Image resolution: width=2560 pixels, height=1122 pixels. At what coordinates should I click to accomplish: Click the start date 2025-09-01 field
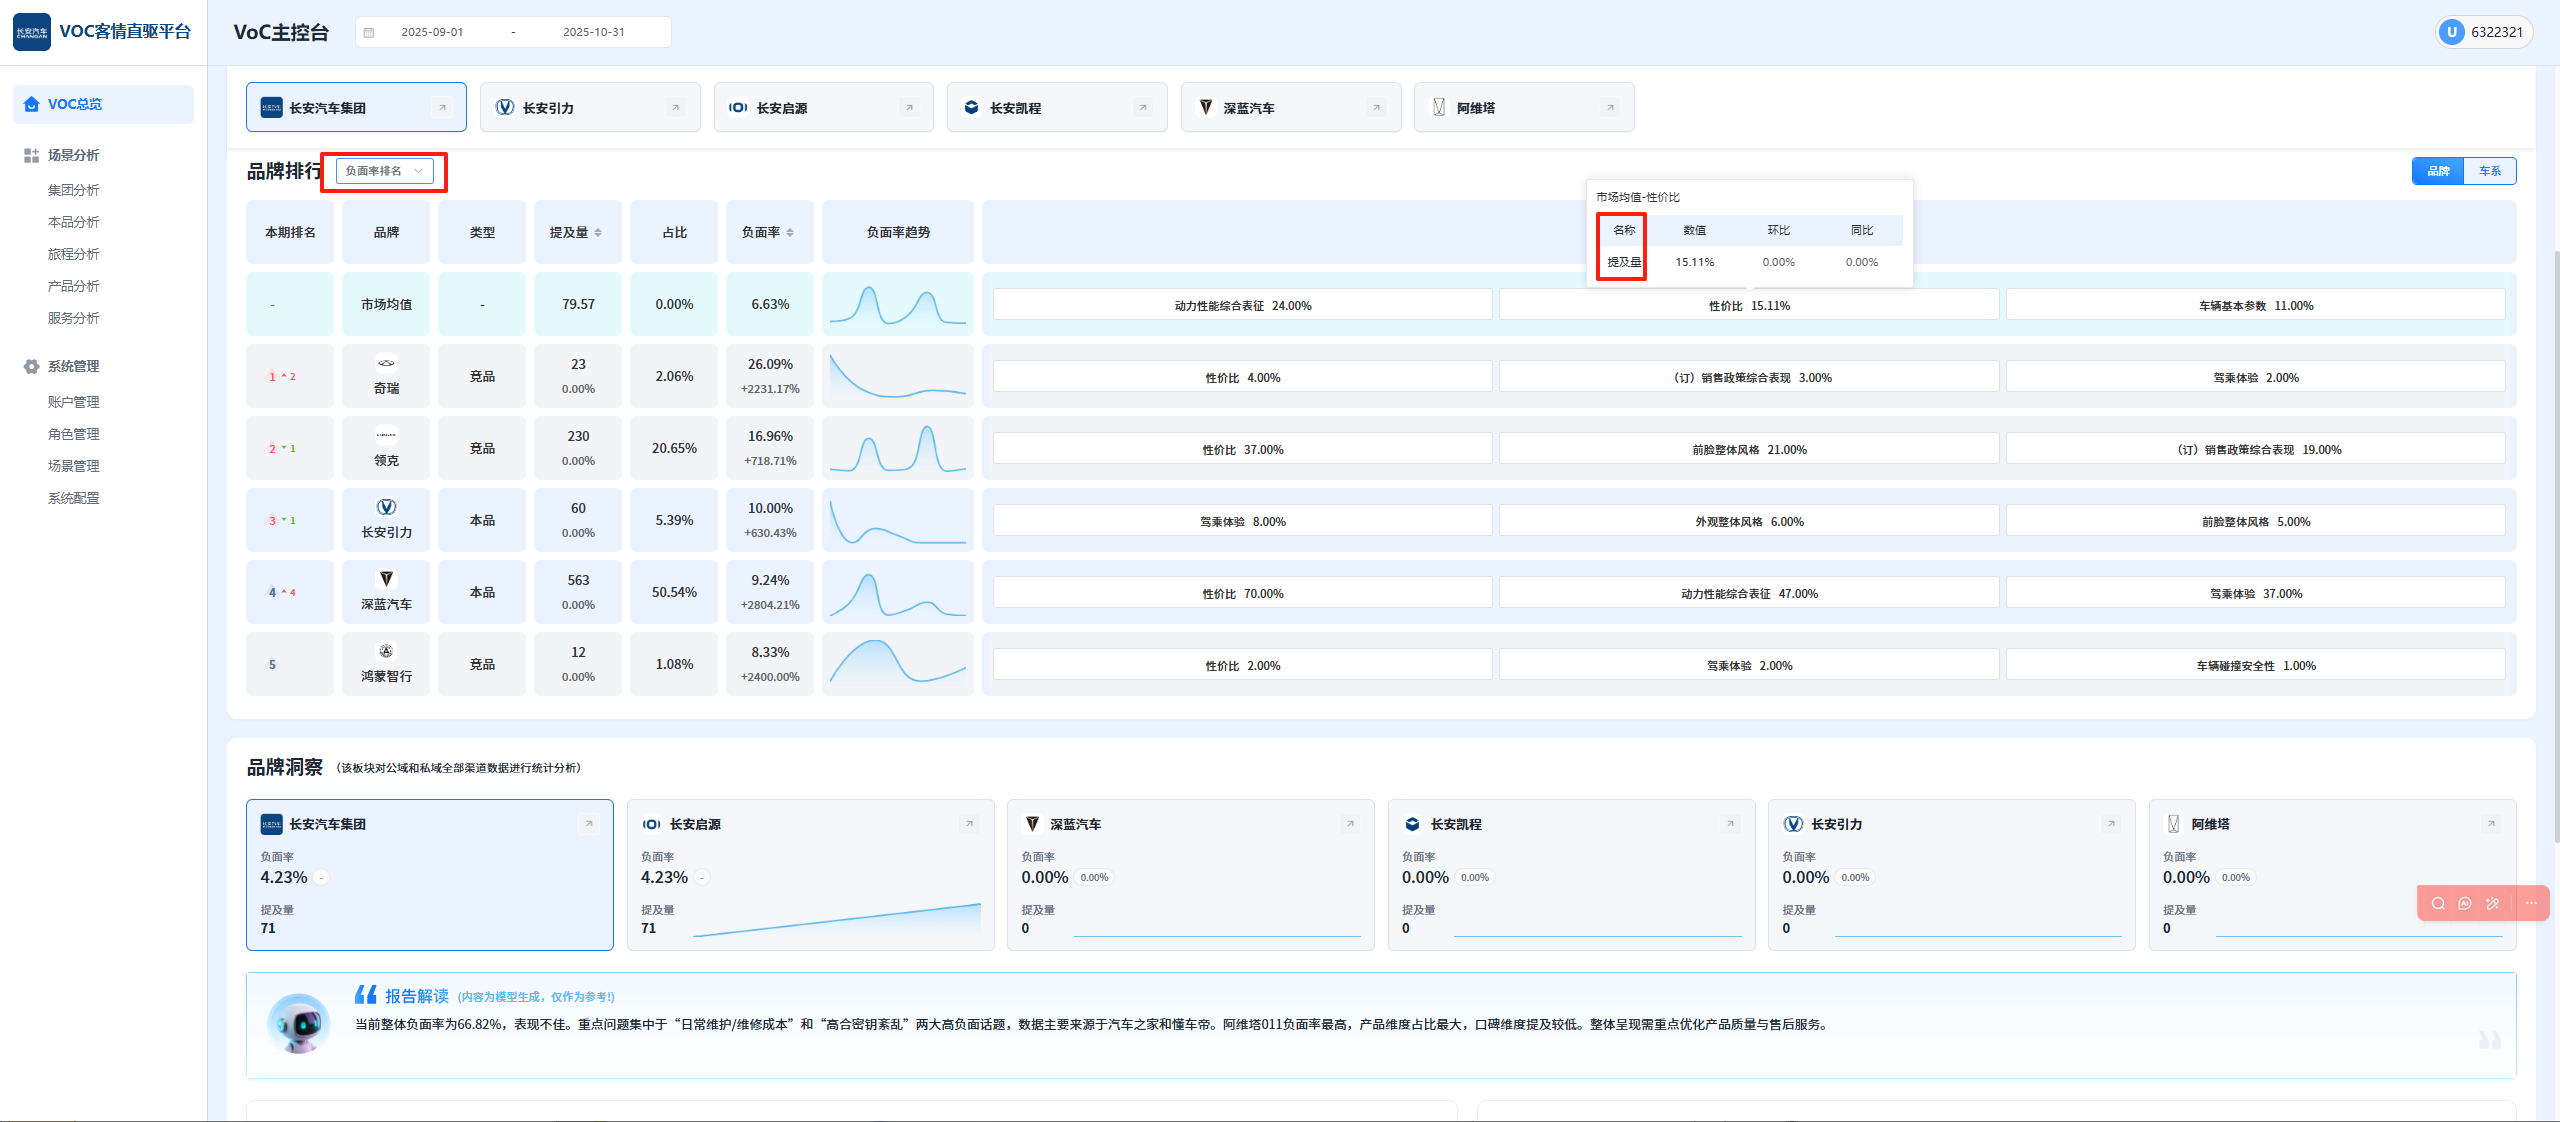pyautogui.click(x=432, y=32)
